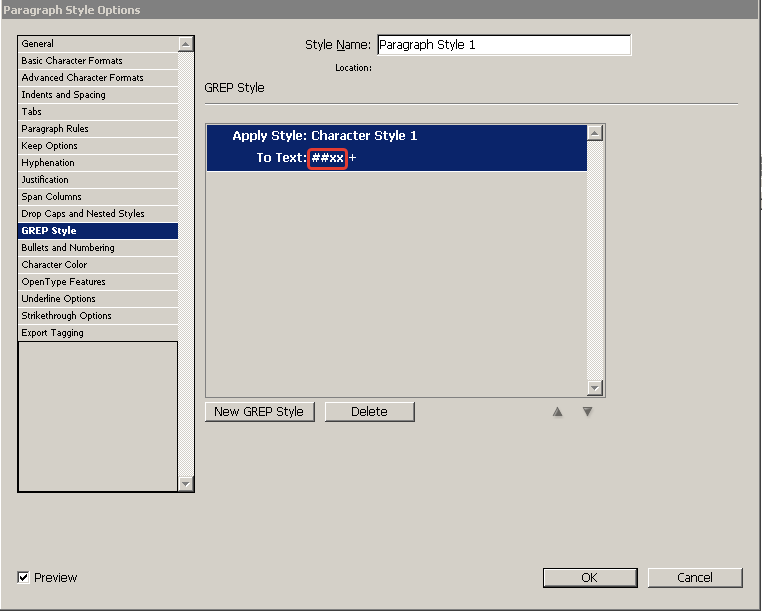762x611 pixels.
Task: Click New GREP Style button
Action: [260, 412]
